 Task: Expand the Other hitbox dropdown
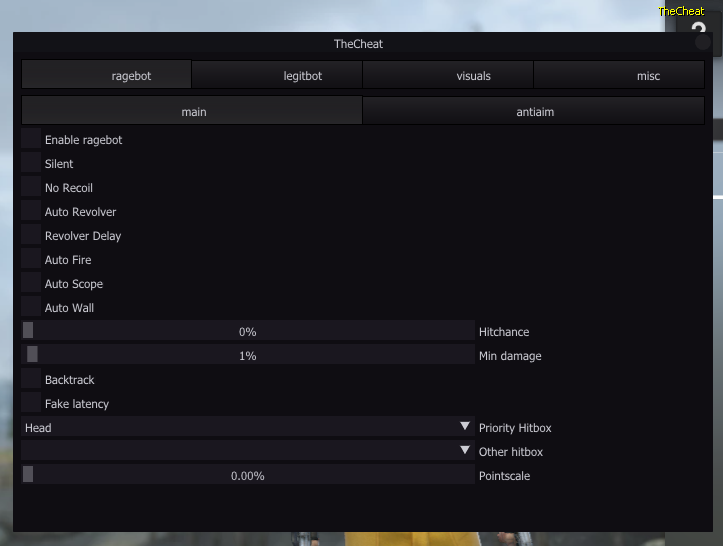(248, 451)
